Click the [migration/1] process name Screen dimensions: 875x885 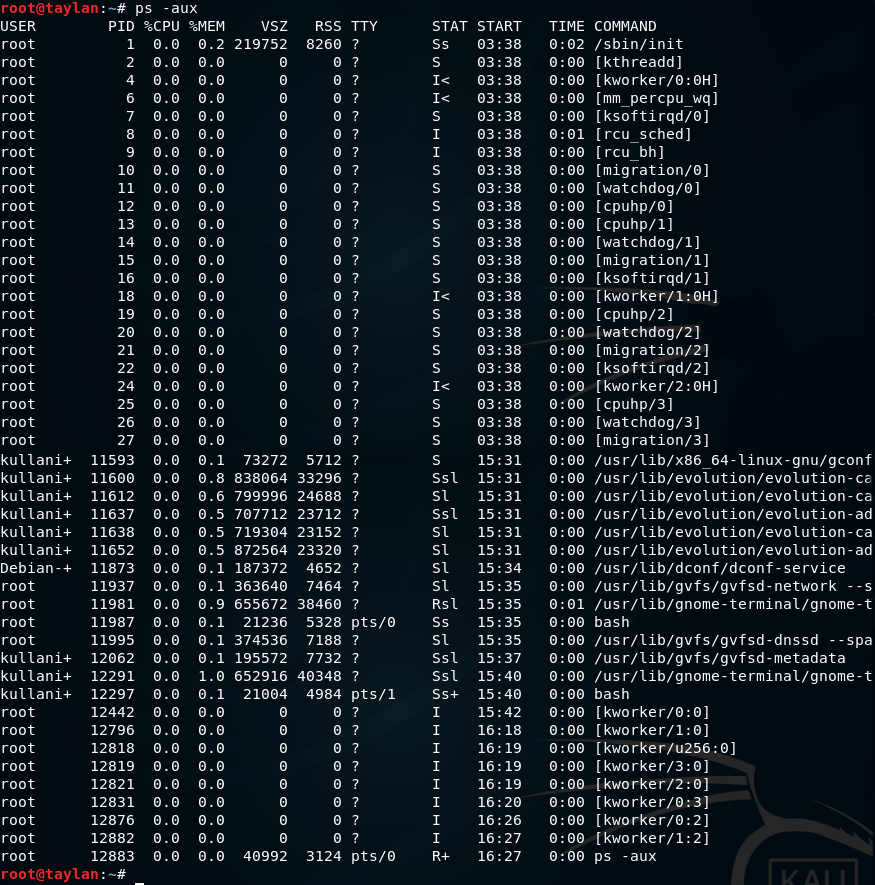point(652,261)
